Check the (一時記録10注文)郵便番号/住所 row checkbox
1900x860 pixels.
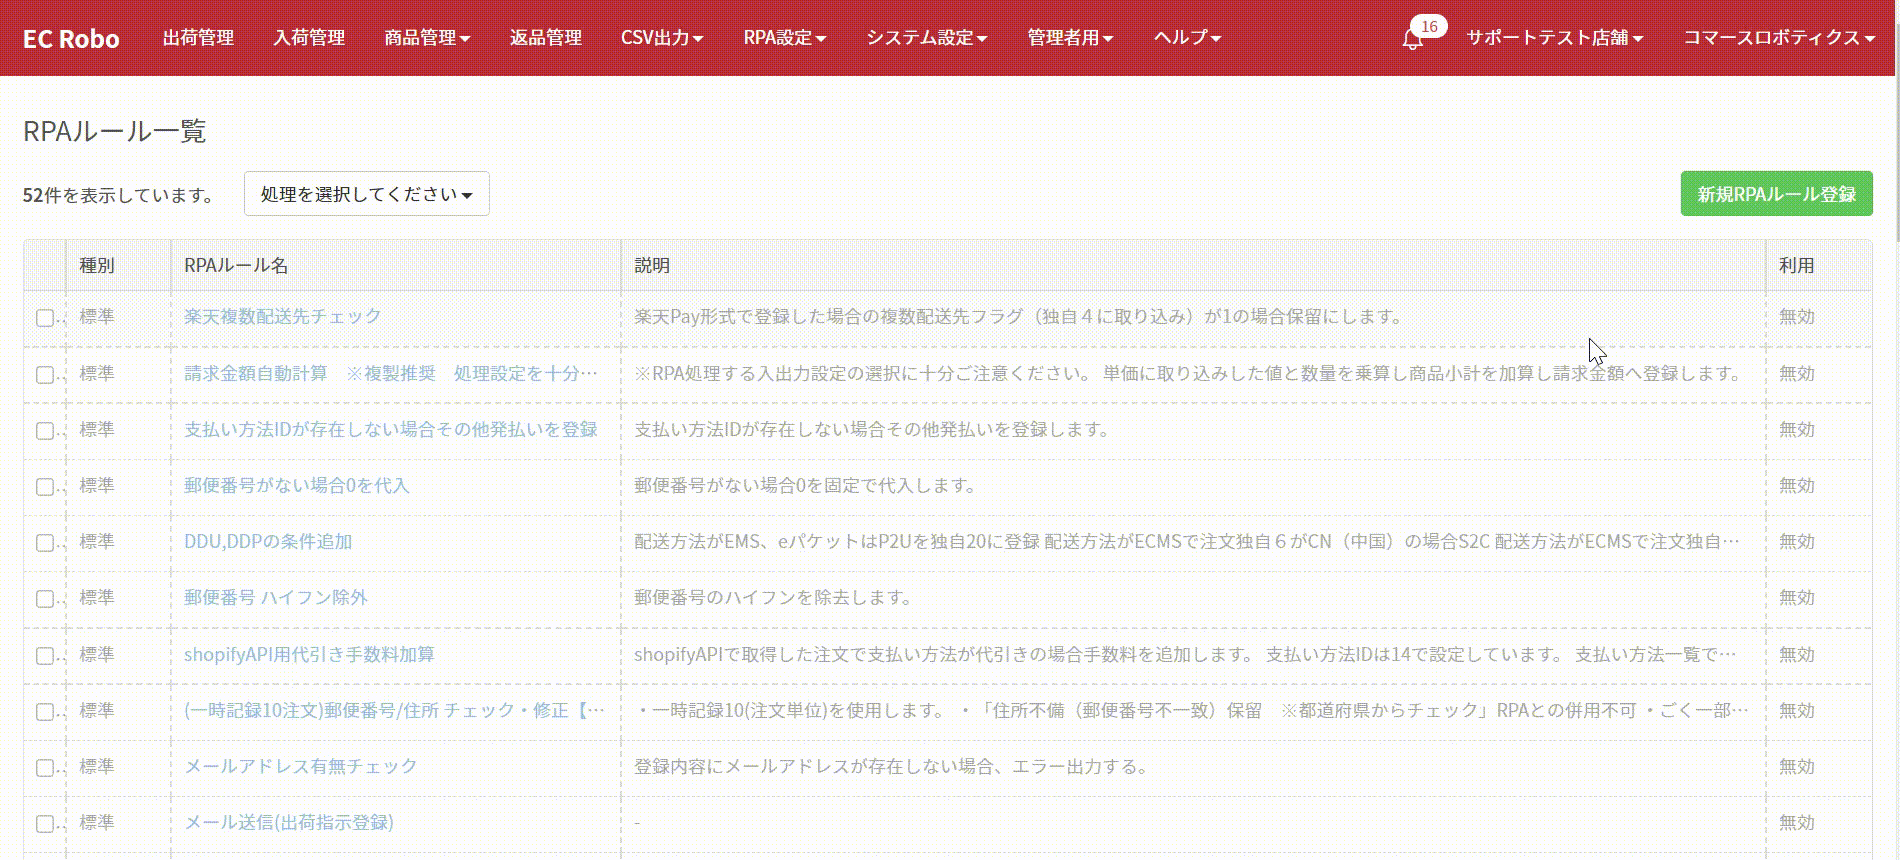pos(45,712)
